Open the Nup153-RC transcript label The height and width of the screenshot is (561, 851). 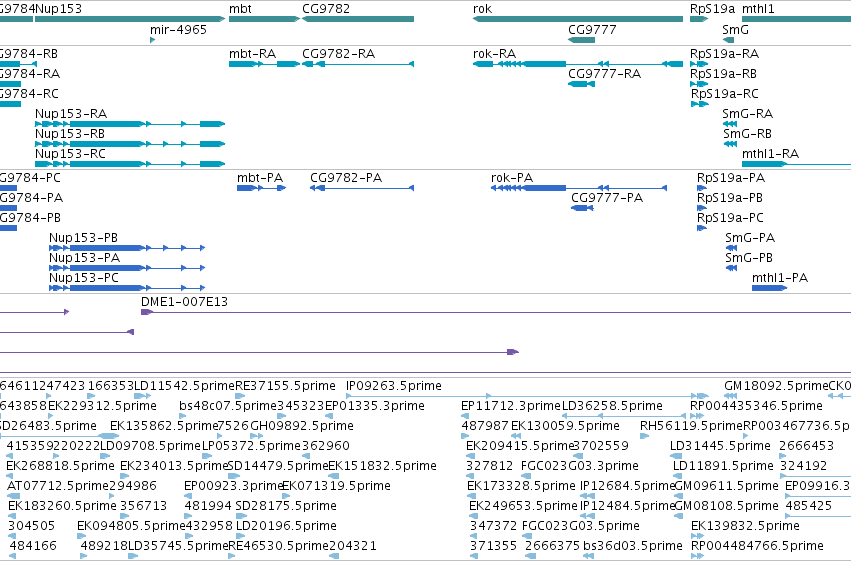(71, 154)
